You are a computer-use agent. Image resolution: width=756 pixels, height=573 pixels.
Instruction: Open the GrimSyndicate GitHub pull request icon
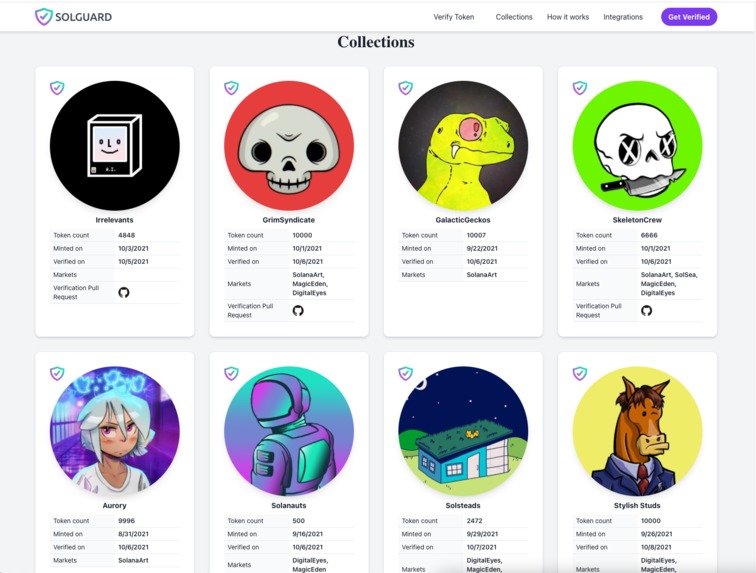[298, 311]
